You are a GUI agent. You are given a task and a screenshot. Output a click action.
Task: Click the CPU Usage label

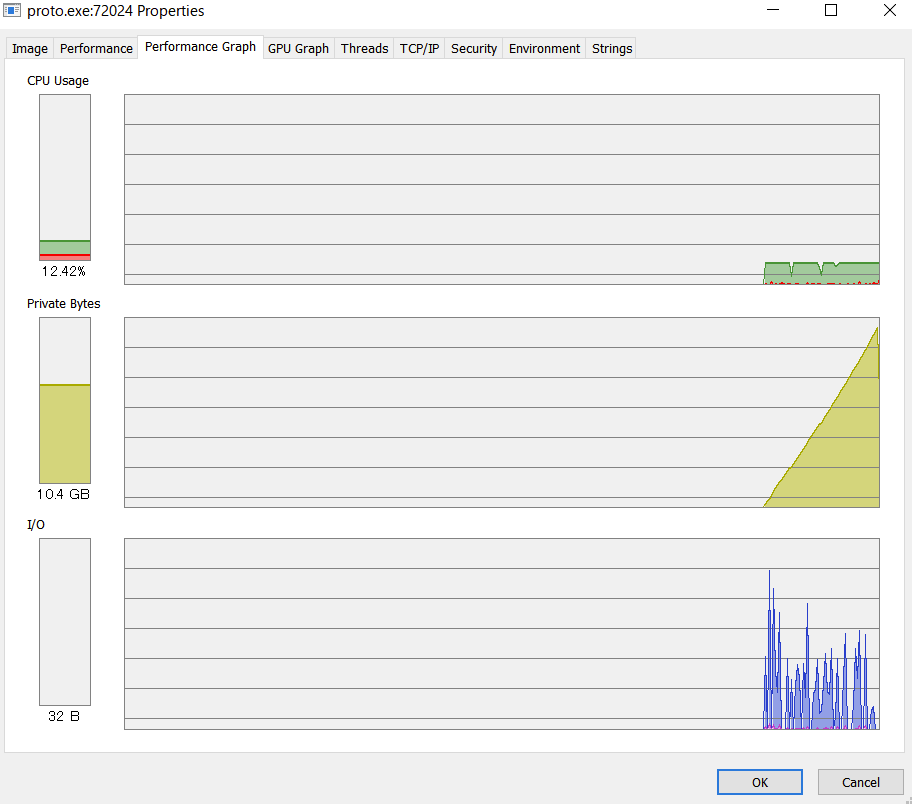click(58, 81)
